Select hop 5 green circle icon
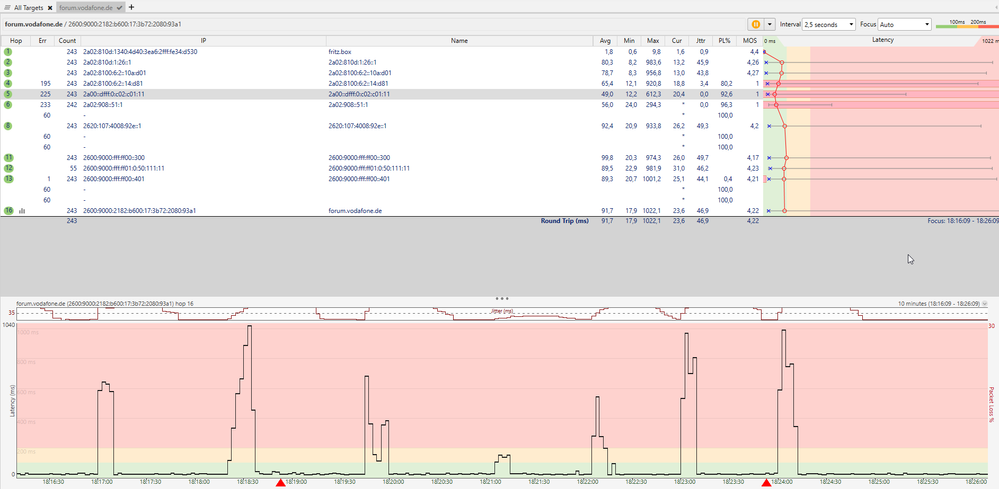Viewport: 999px width, 489px height. 8,94
